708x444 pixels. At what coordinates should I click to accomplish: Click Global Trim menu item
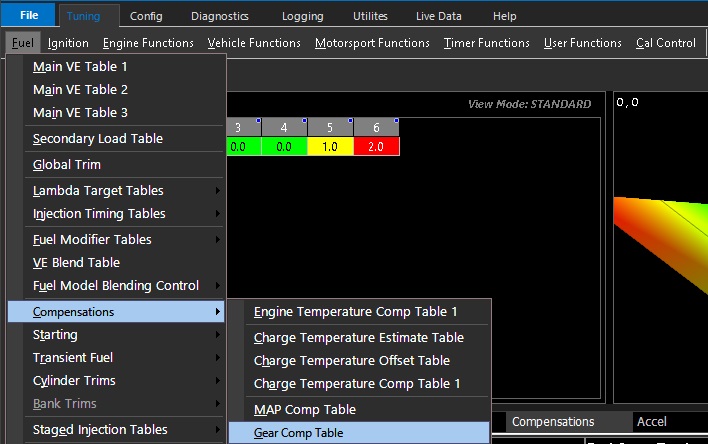(x=66, y=165)
